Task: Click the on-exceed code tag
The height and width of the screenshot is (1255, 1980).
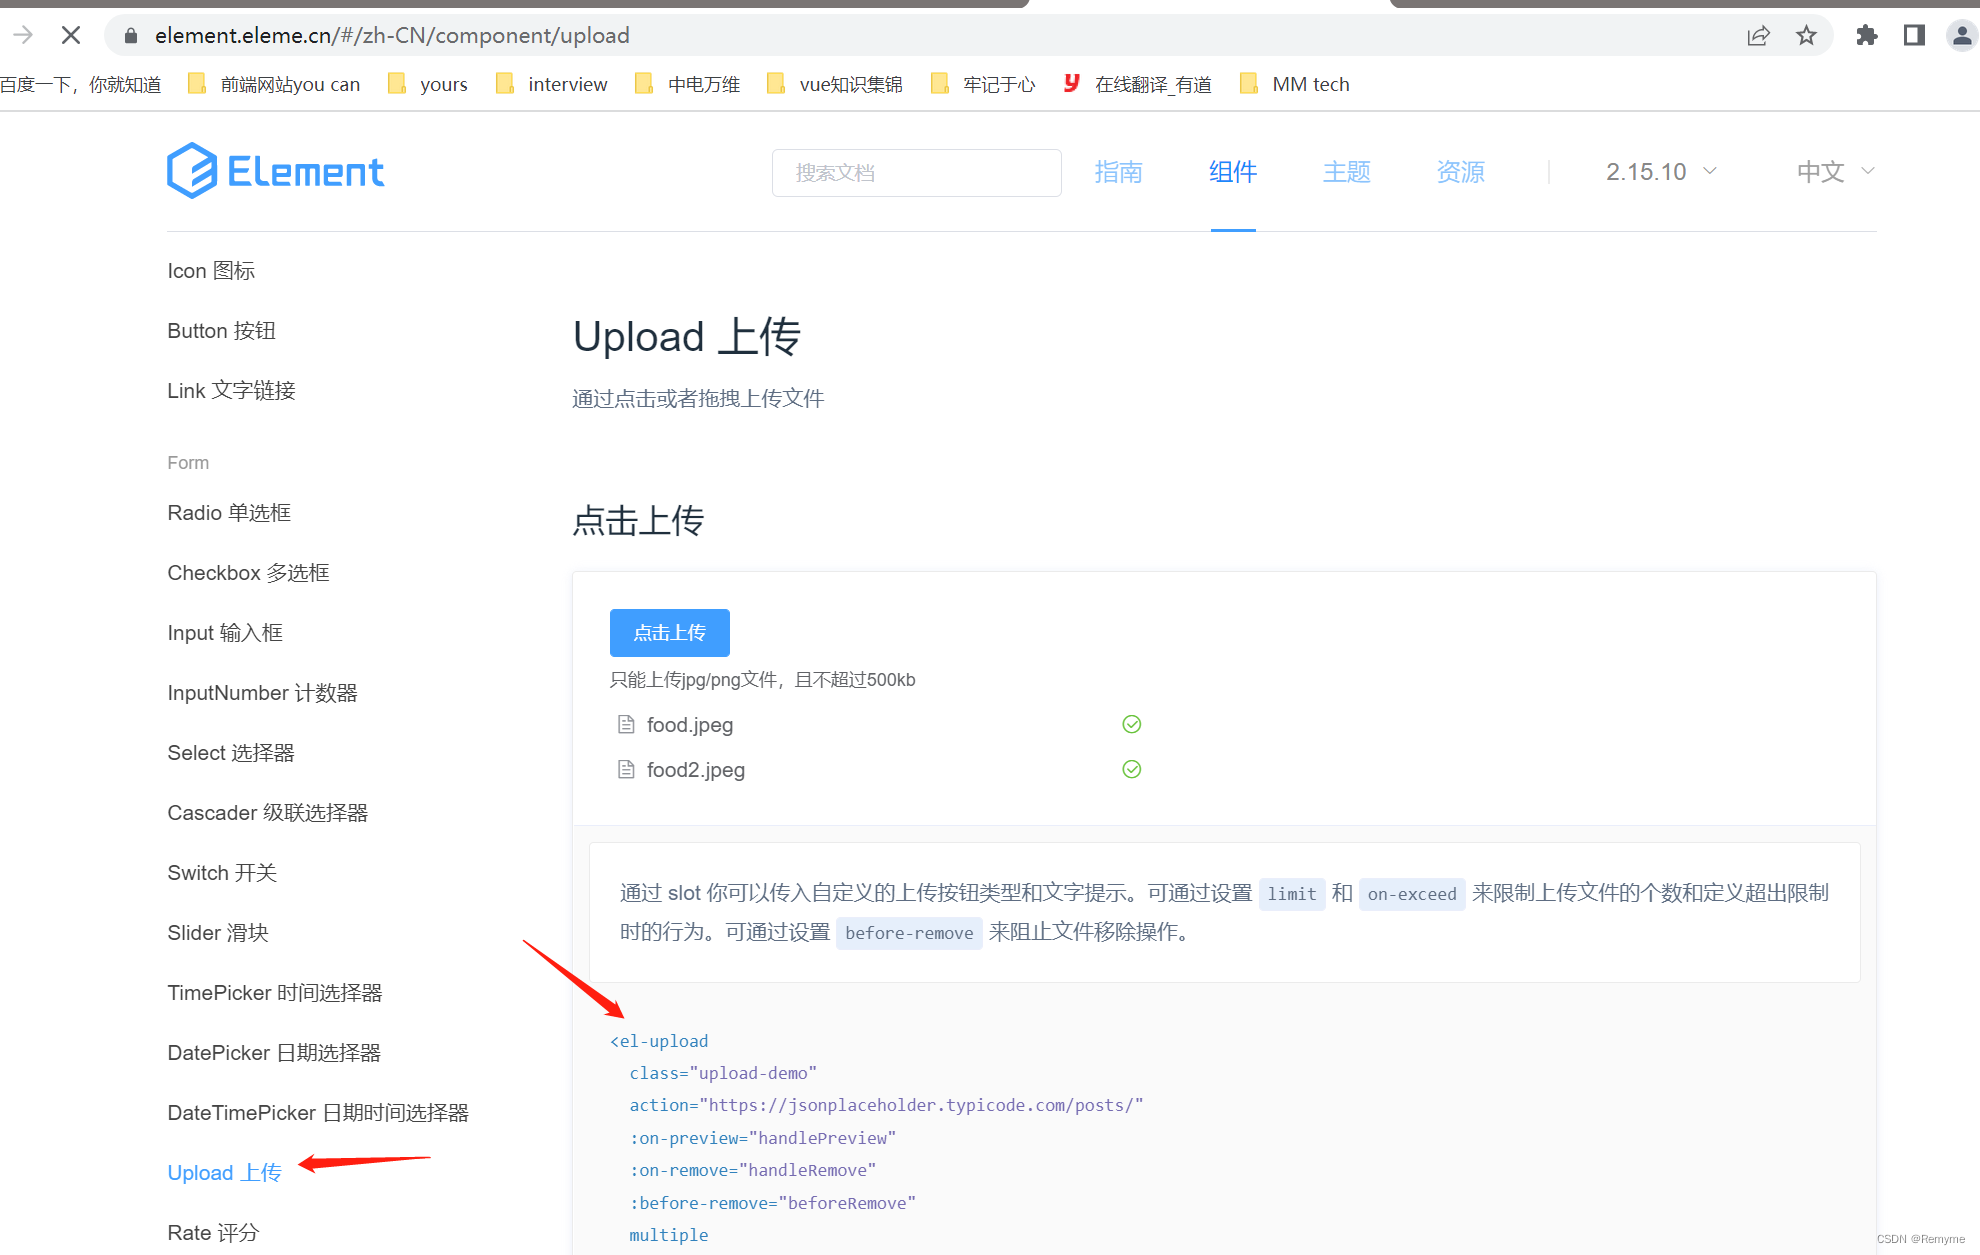Action: [x=1412, y=894]
